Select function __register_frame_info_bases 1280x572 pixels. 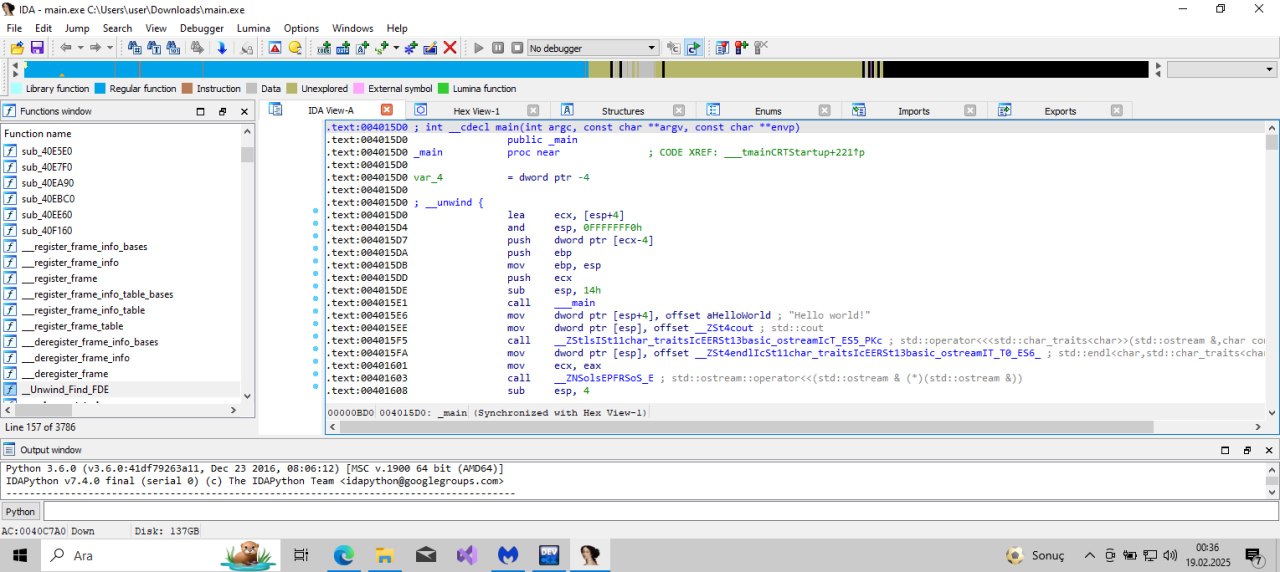pos(120,246)
